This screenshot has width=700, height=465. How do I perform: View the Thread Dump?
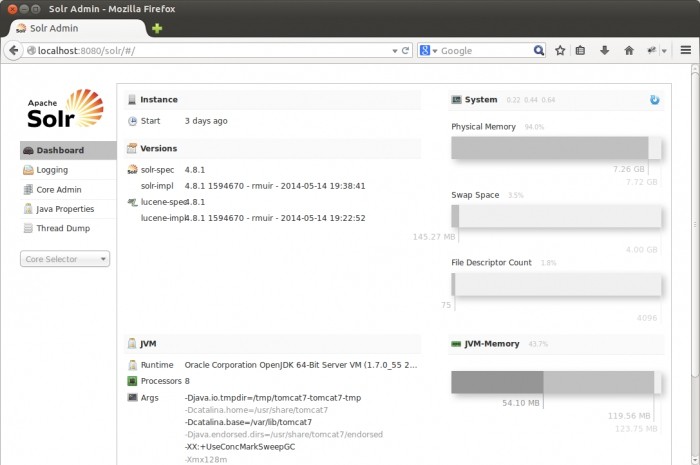(x=68, y=228)
